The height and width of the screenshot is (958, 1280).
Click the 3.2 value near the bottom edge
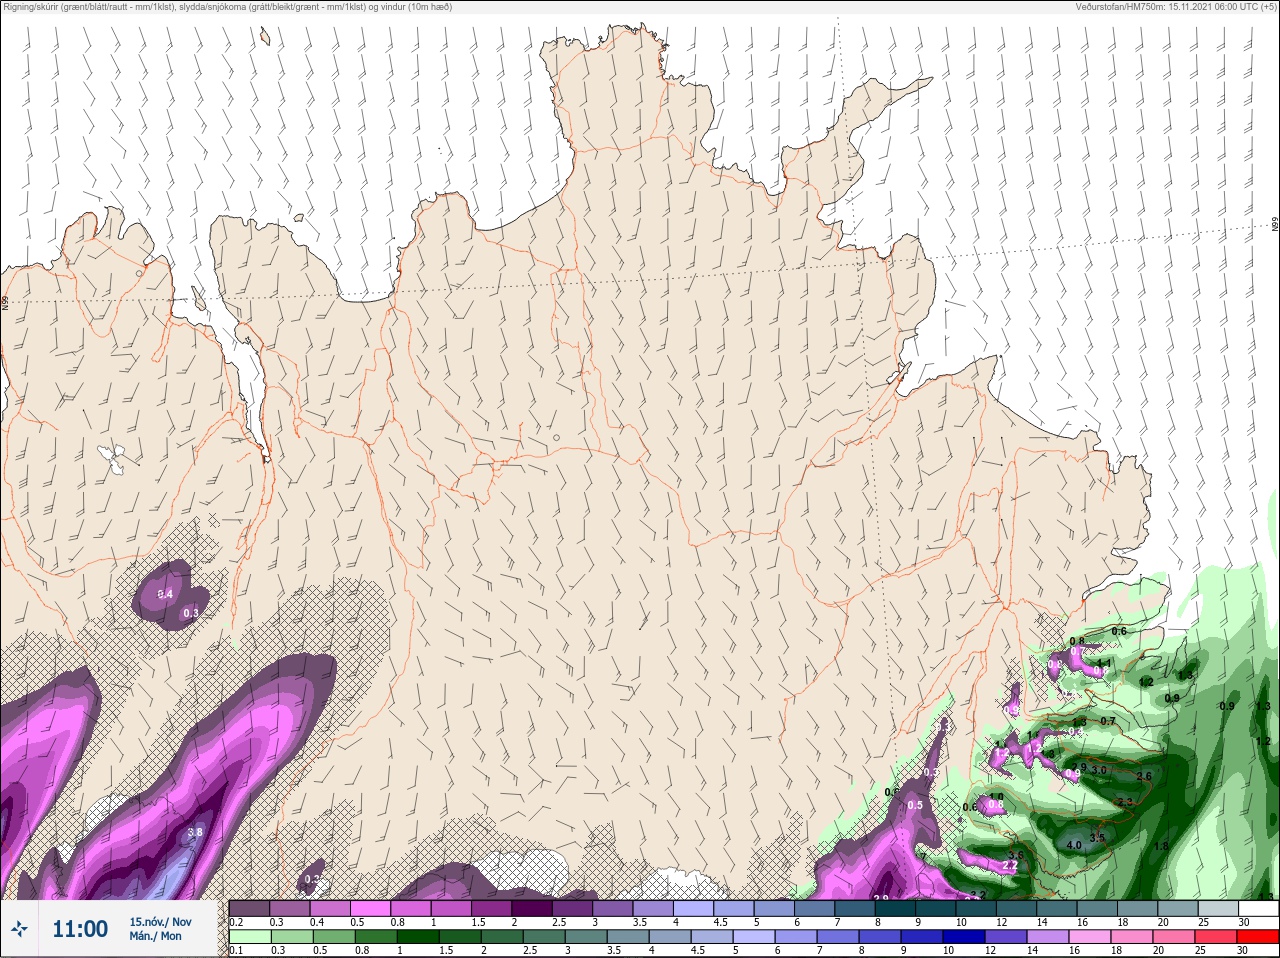pyautogui.click(x=979, y=894)
